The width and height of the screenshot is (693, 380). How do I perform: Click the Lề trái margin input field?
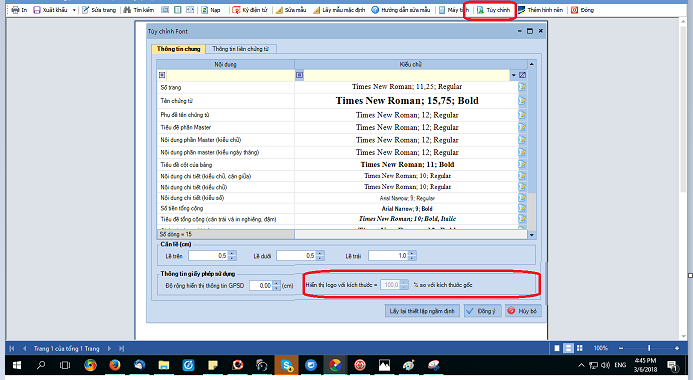pos(388,256)
